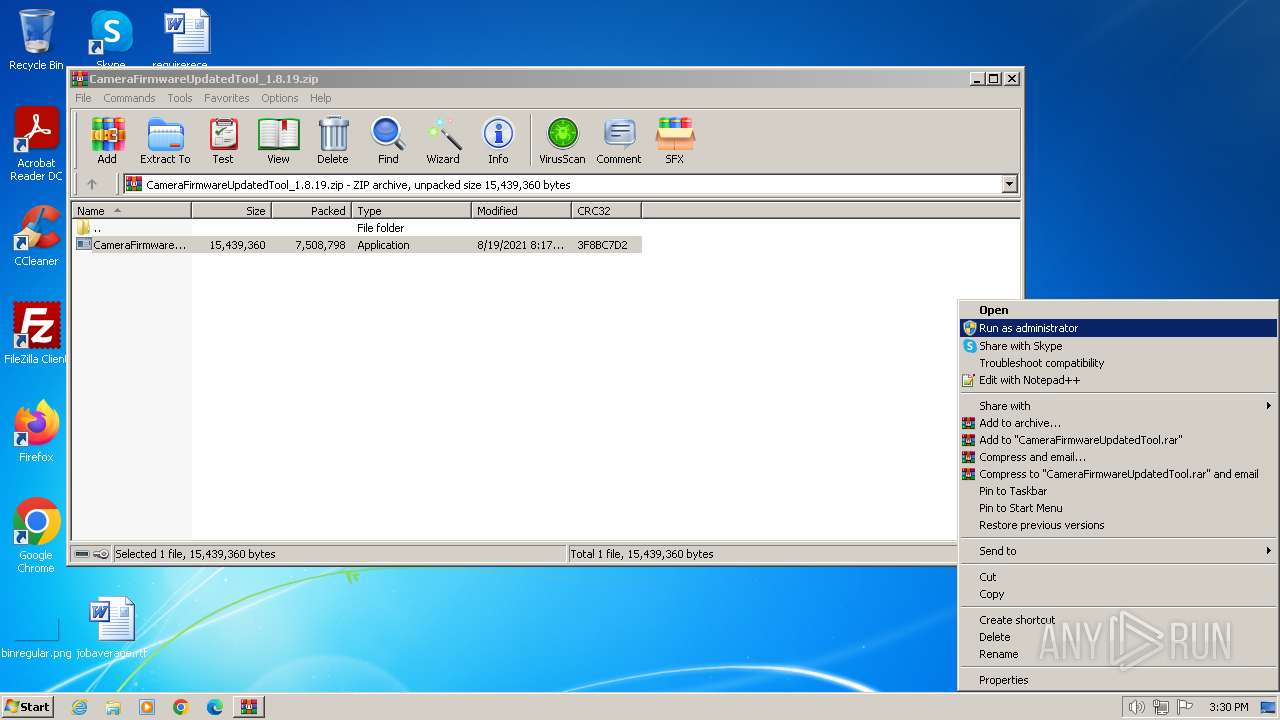Expand the Share with submenu
The height and width of the screenshot is (720, 1280).
(1118, 406)
